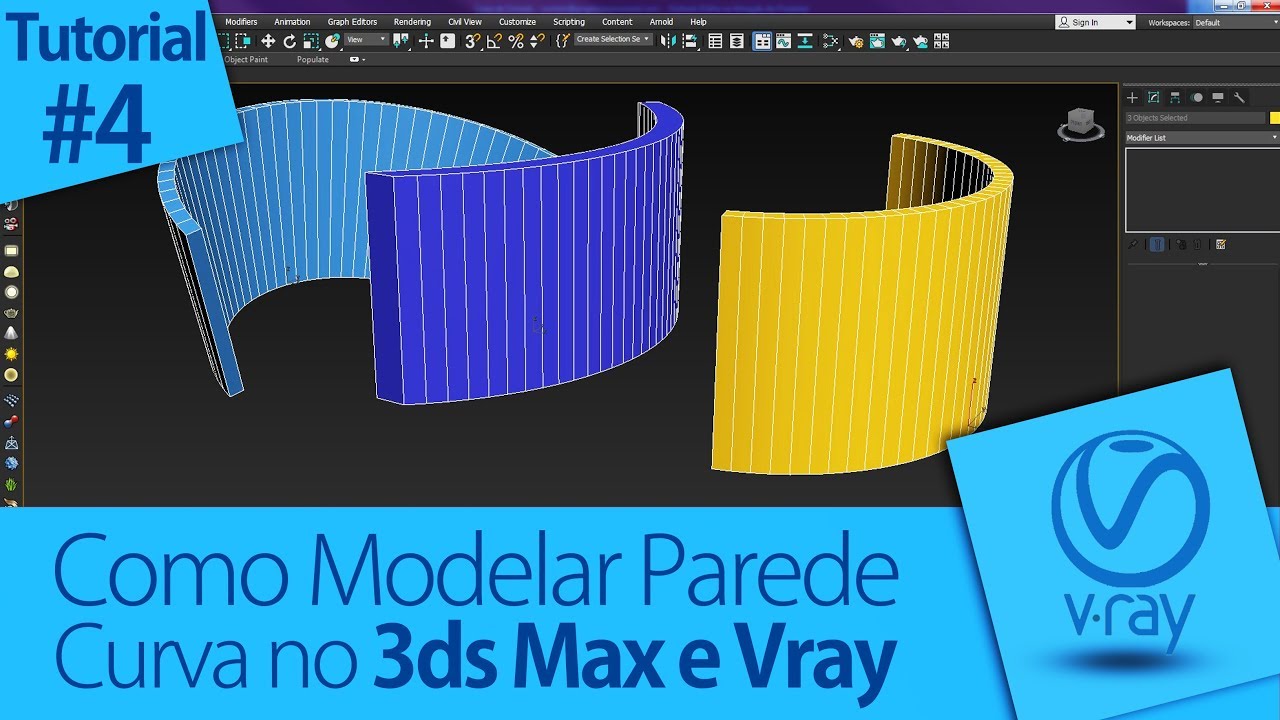Viewport: 1280px width, 720px height.
Task: Click the red and blue spheres icon
Action: (11, 421)
